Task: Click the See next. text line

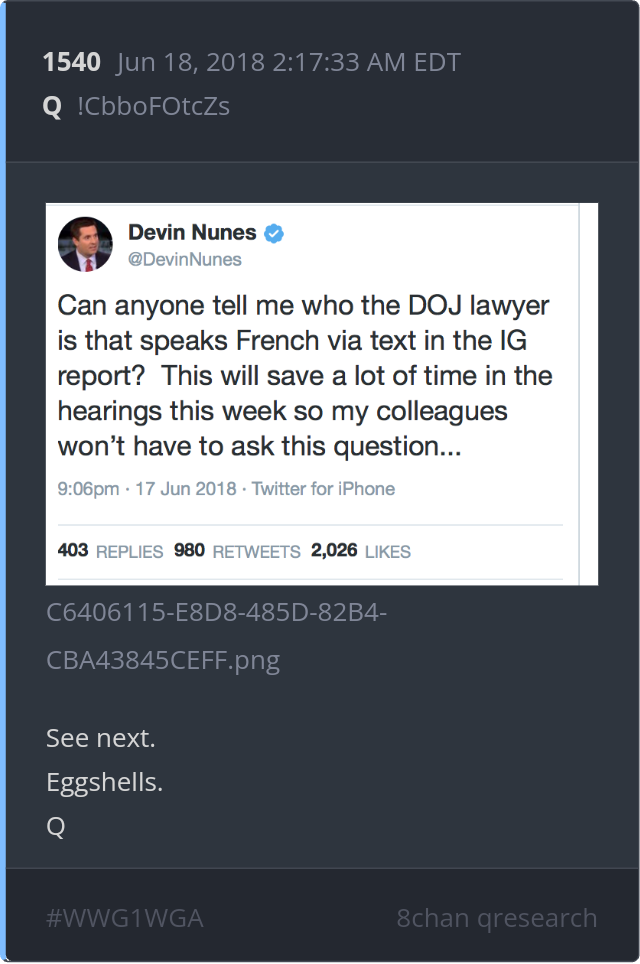Action: click(x=101, y=738)
